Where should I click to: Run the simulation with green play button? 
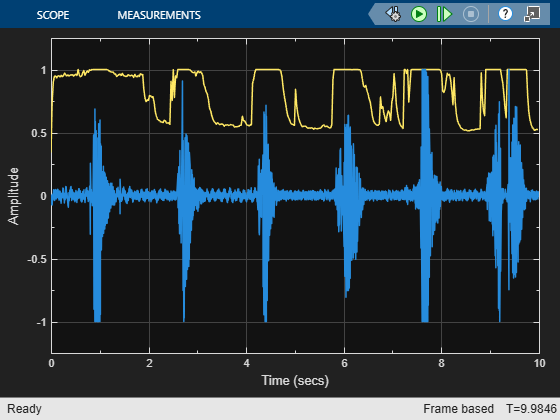coord(419,14)
